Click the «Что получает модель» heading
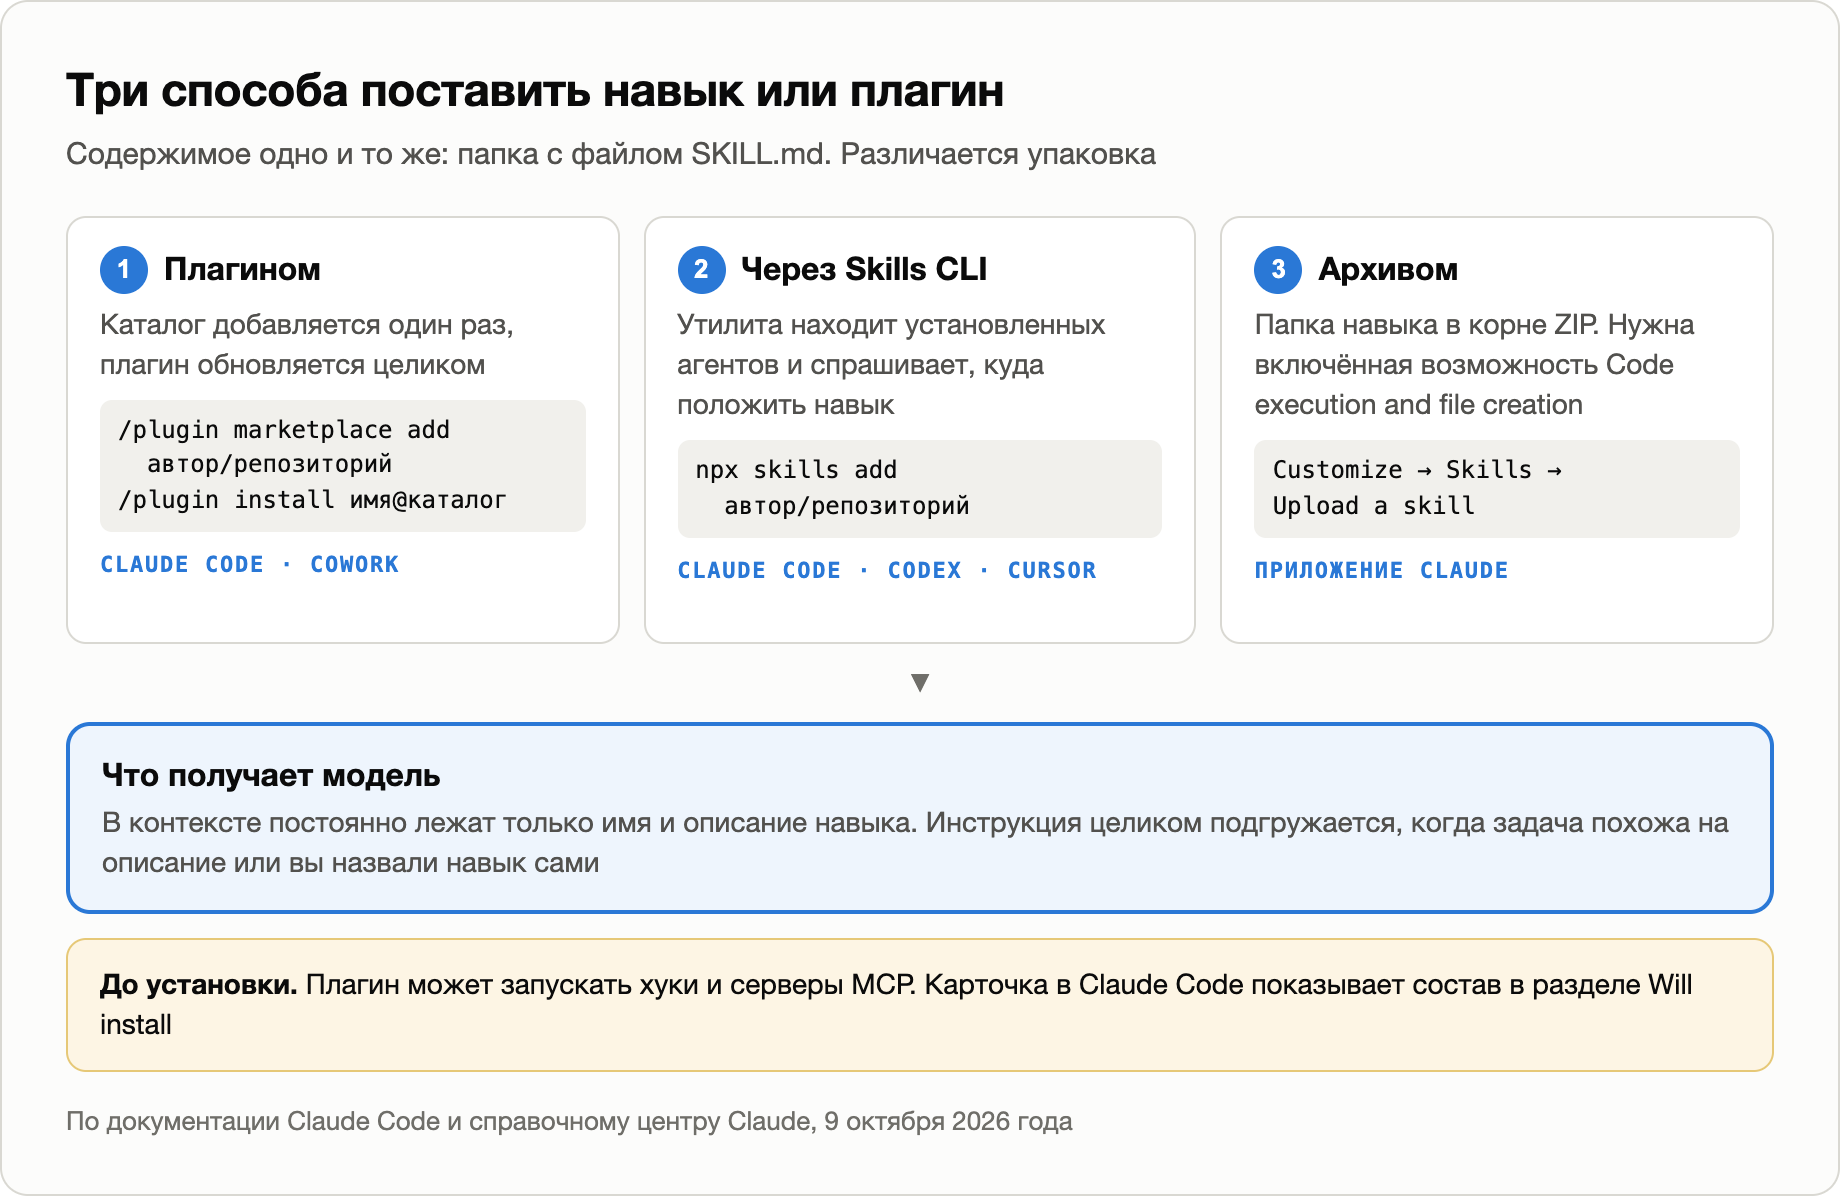Viewport: 1840px width, 1196px height. pyautogui.click(x=271, y=775)
